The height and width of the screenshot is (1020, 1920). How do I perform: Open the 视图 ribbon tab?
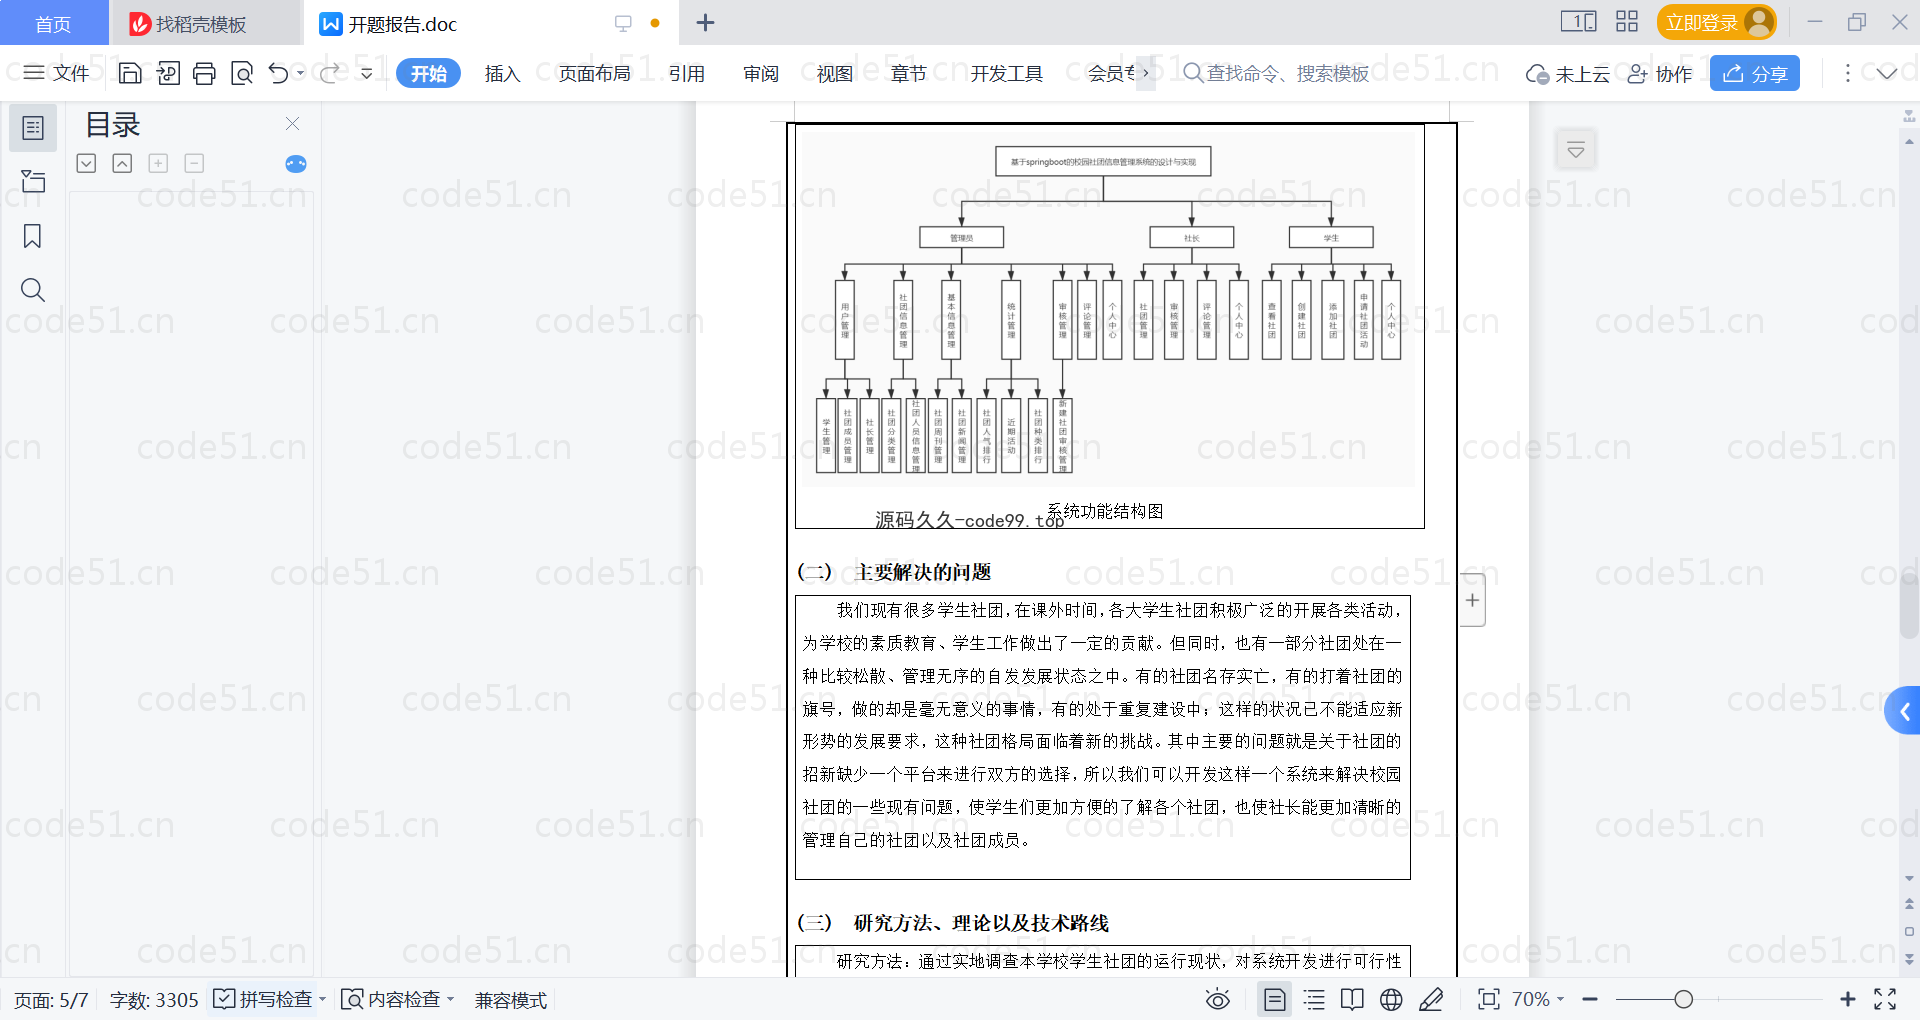[835, 73]
